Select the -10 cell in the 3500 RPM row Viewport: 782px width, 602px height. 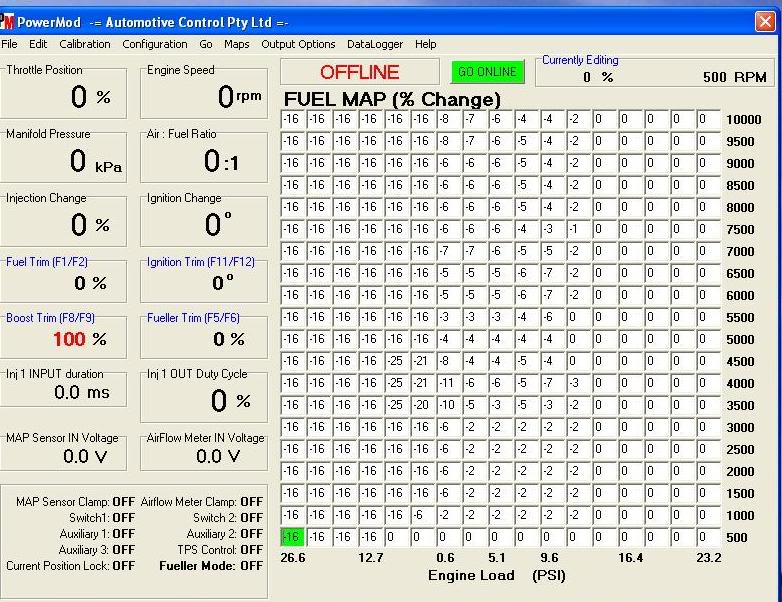pos(448,404)
